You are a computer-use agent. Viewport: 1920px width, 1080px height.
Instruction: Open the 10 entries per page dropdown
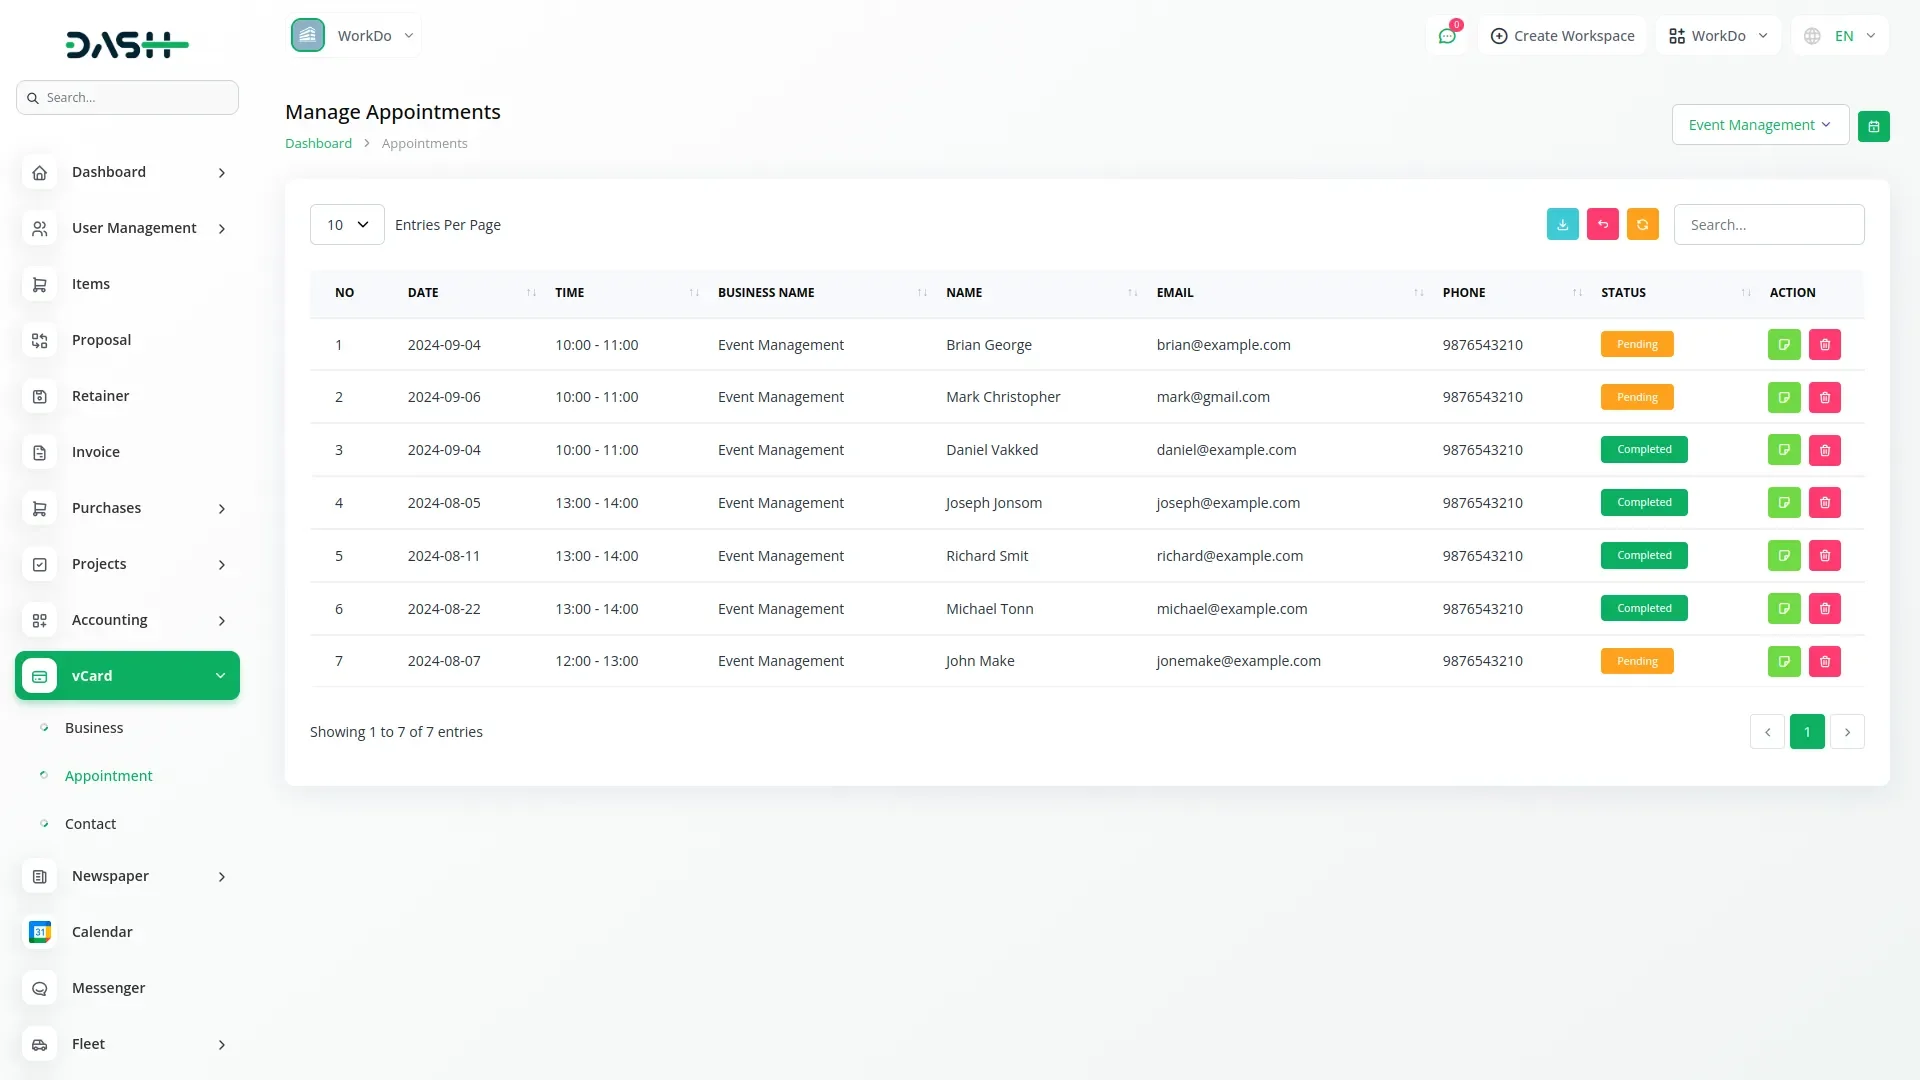click(347, 225)
